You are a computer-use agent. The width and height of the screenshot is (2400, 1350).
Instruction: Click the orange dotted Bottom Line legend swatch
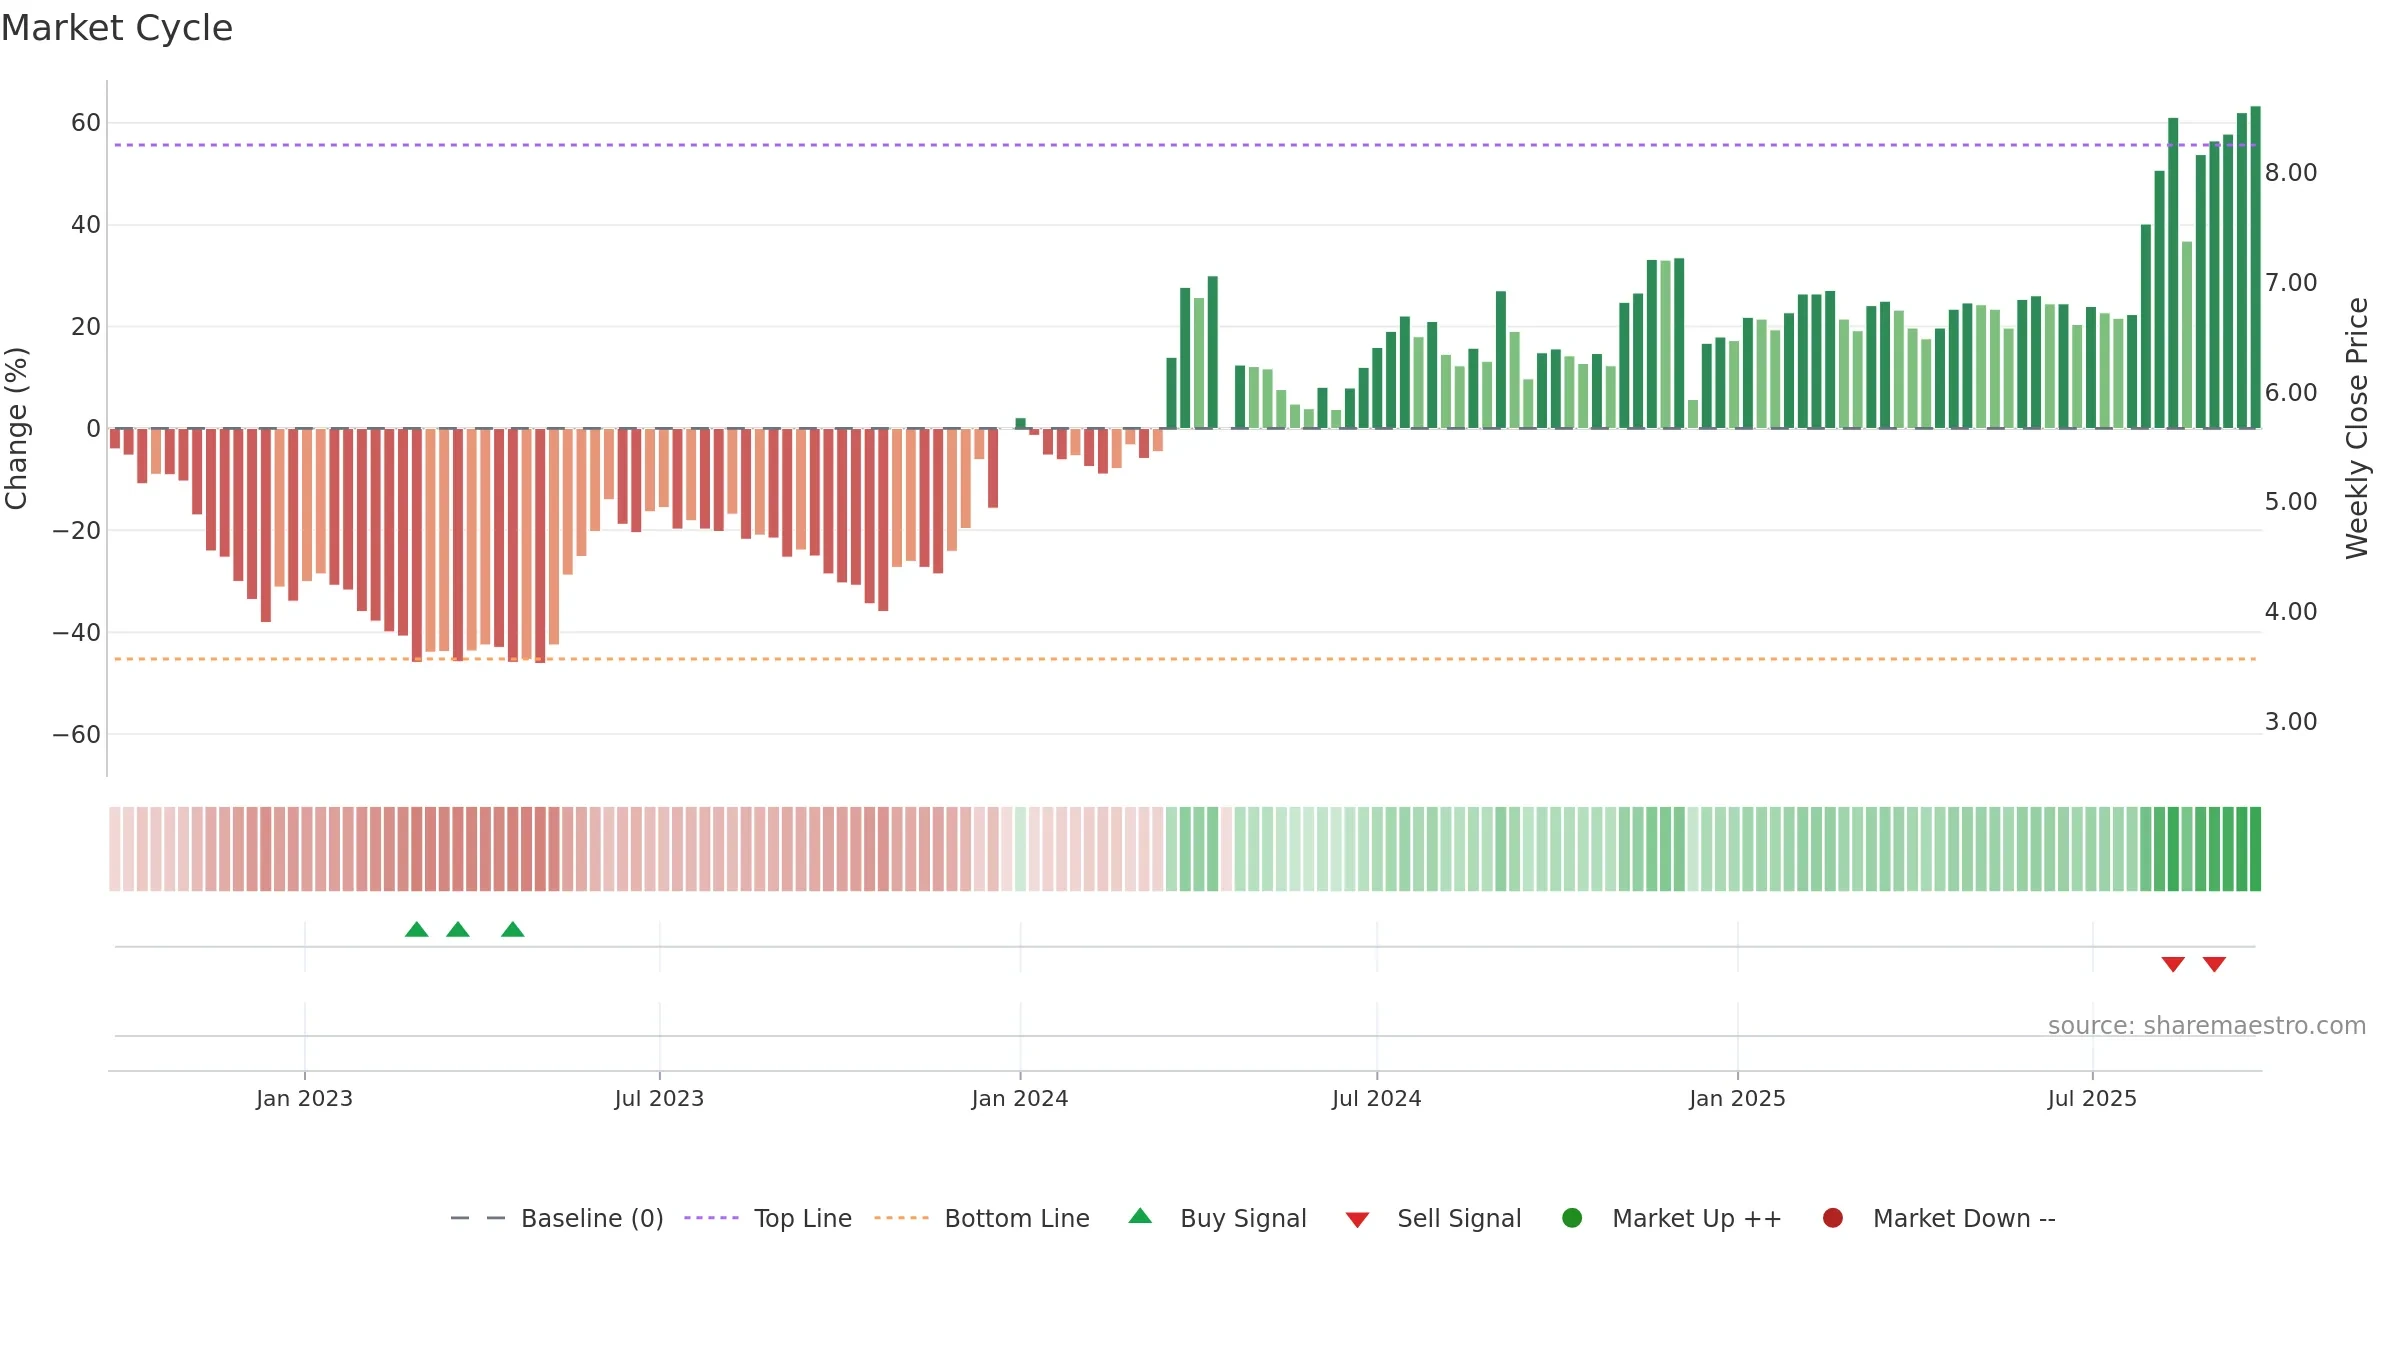point(901,1218)
